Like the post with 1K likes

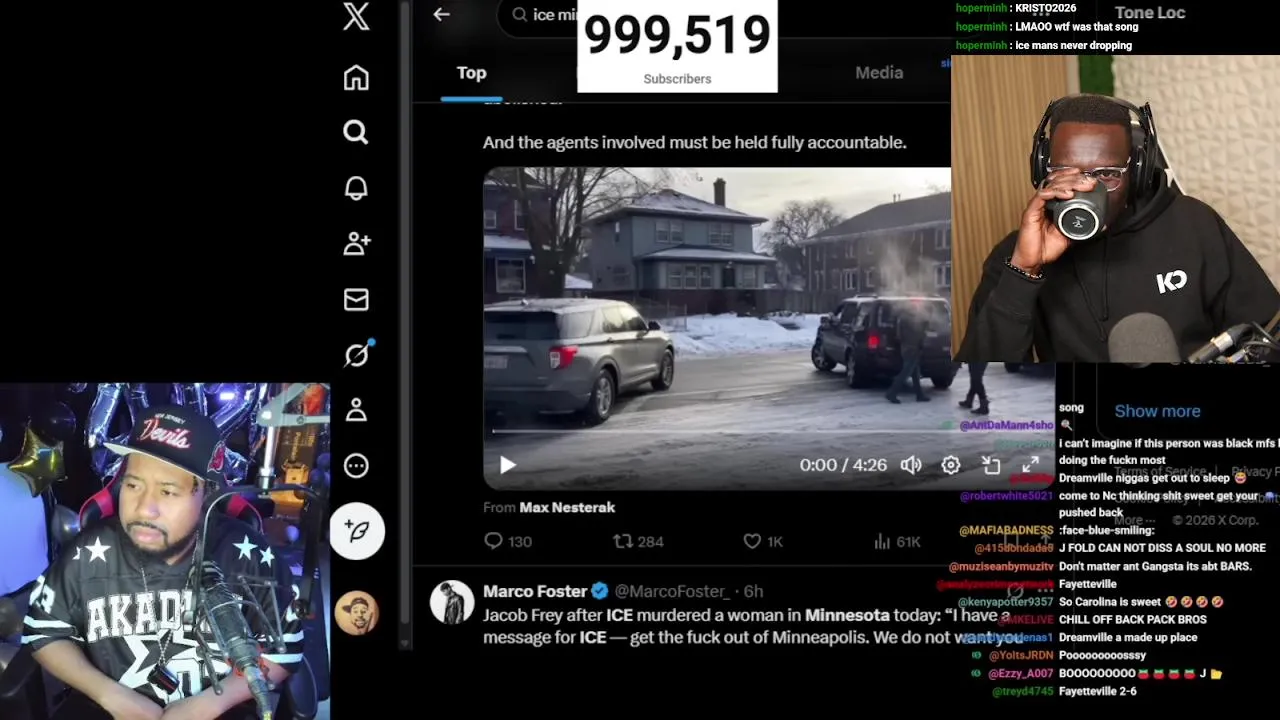tap(763, 541)
